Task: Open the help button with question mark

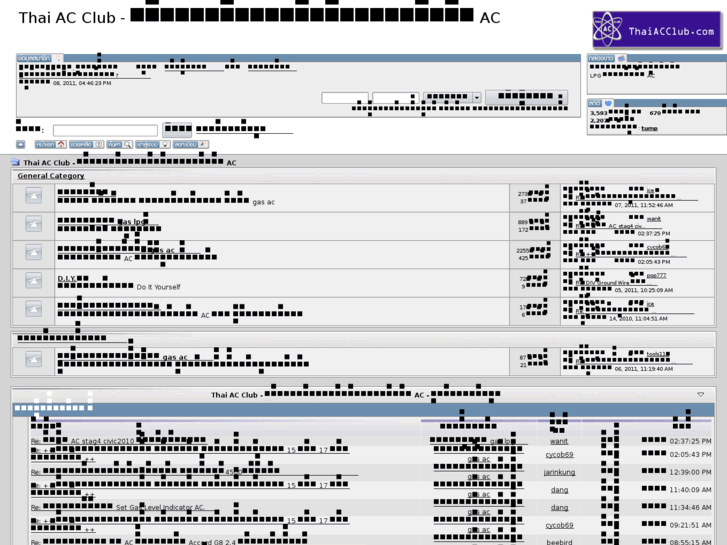Action: pyautogui.click(x=87, y=145)
